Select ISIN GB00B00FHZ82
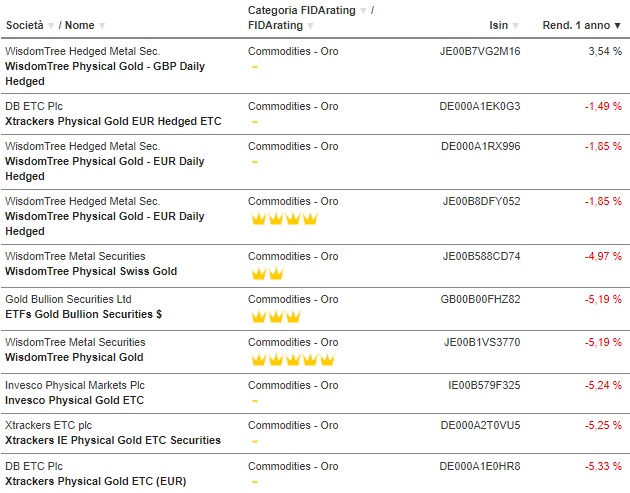 click(480, 299)
